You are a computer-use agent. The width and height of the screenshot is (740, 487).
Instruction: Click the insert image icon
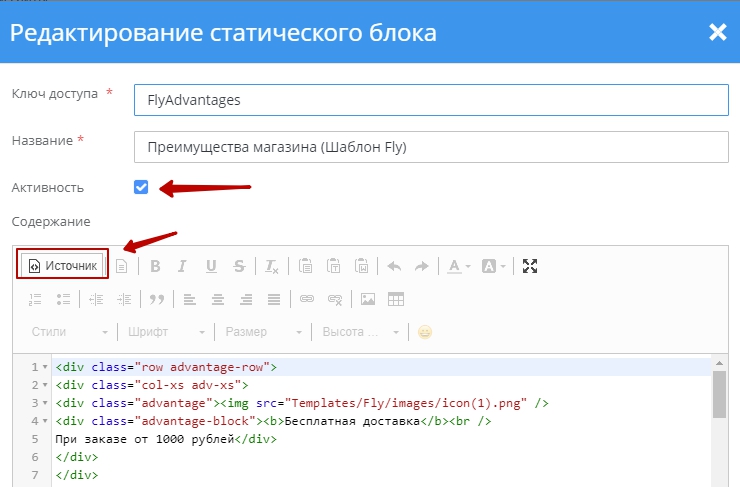(368, 299)
